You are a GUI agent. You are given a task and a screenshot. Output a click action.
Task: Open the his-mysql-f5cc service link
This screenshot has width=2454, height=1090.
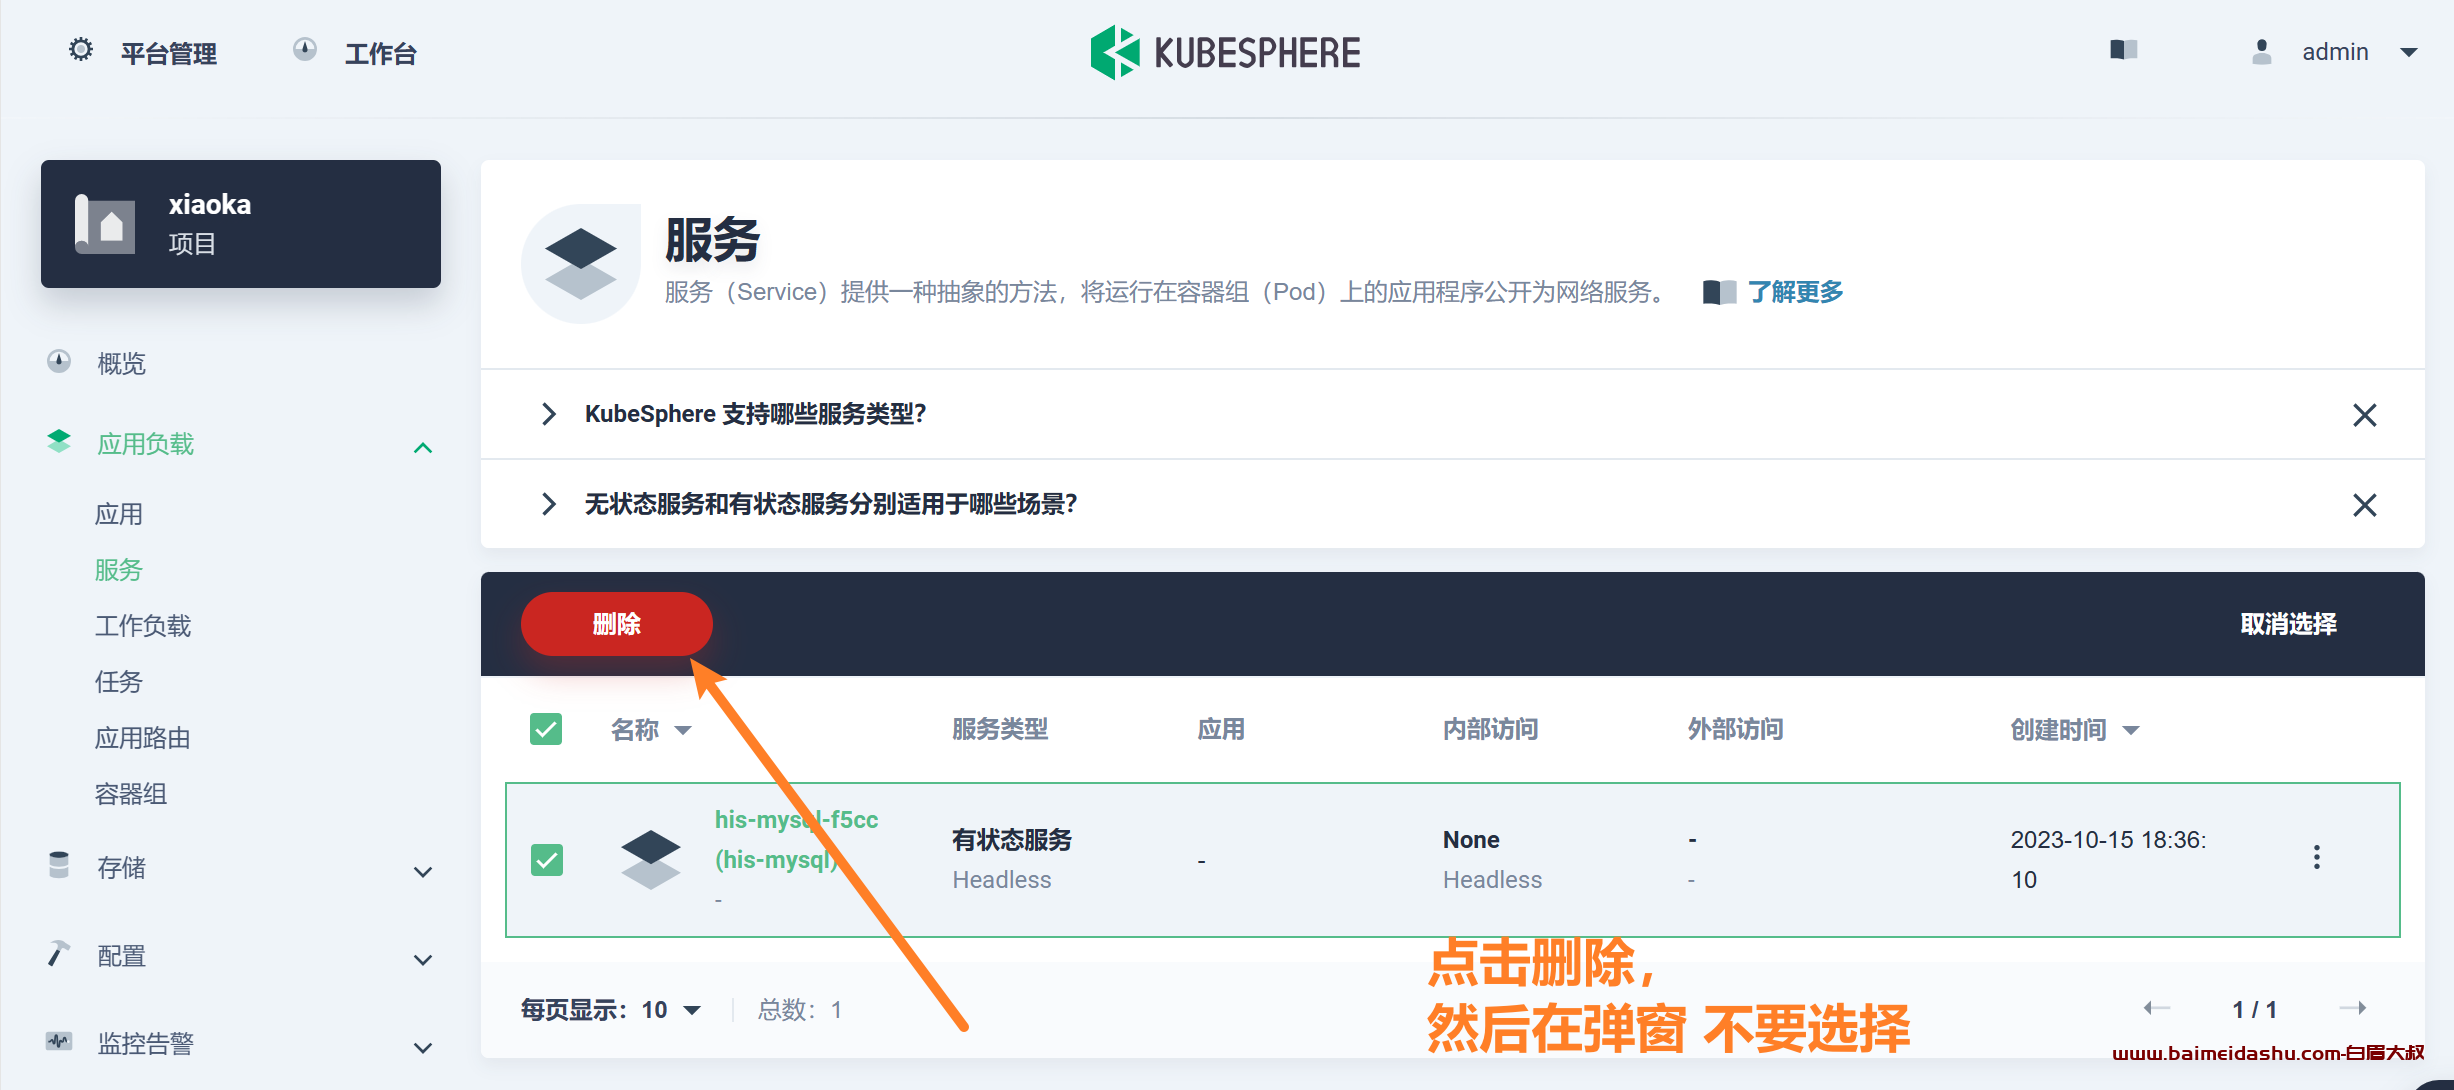pyautogui.click(x=796, y=839)
